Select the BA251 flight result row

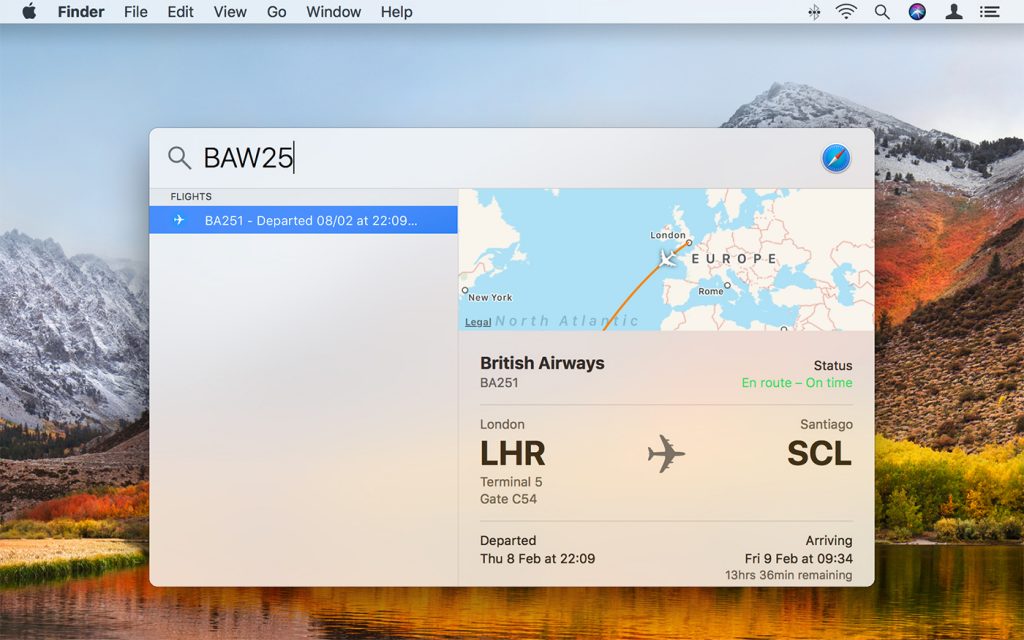(303, 220)
